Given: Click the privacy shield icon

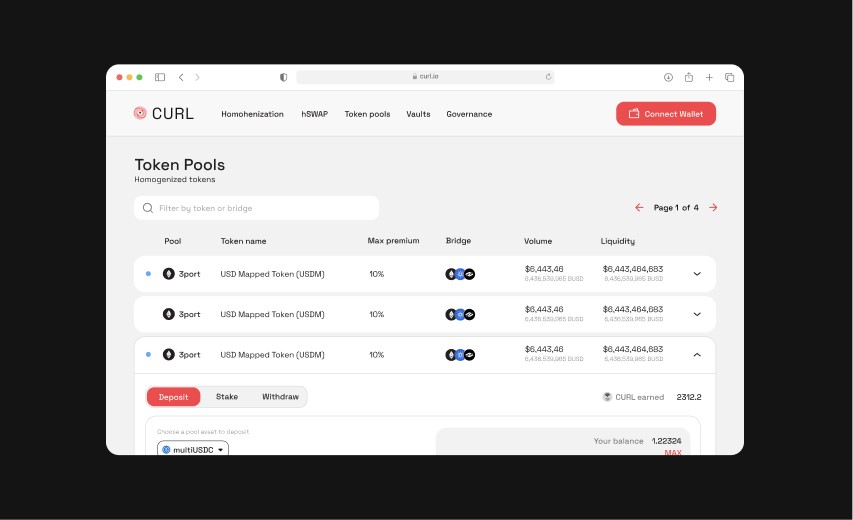Looking at the screenshot, I should pyautogui.click(x=283, y=77).
